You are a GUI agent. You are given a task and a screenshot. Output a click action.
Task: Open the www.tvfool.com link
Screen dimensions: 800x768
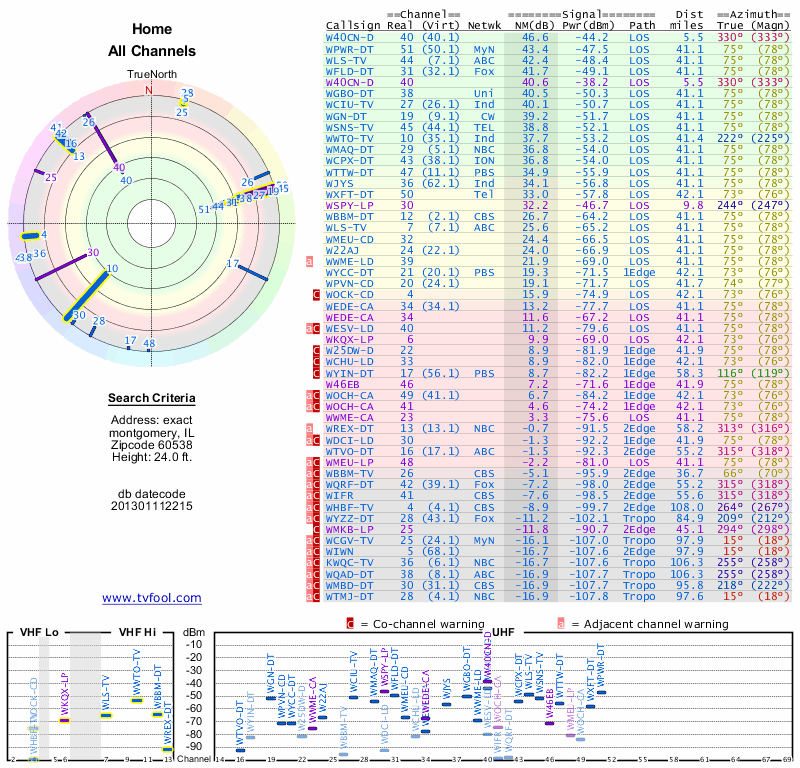click(x=151, y=598)
